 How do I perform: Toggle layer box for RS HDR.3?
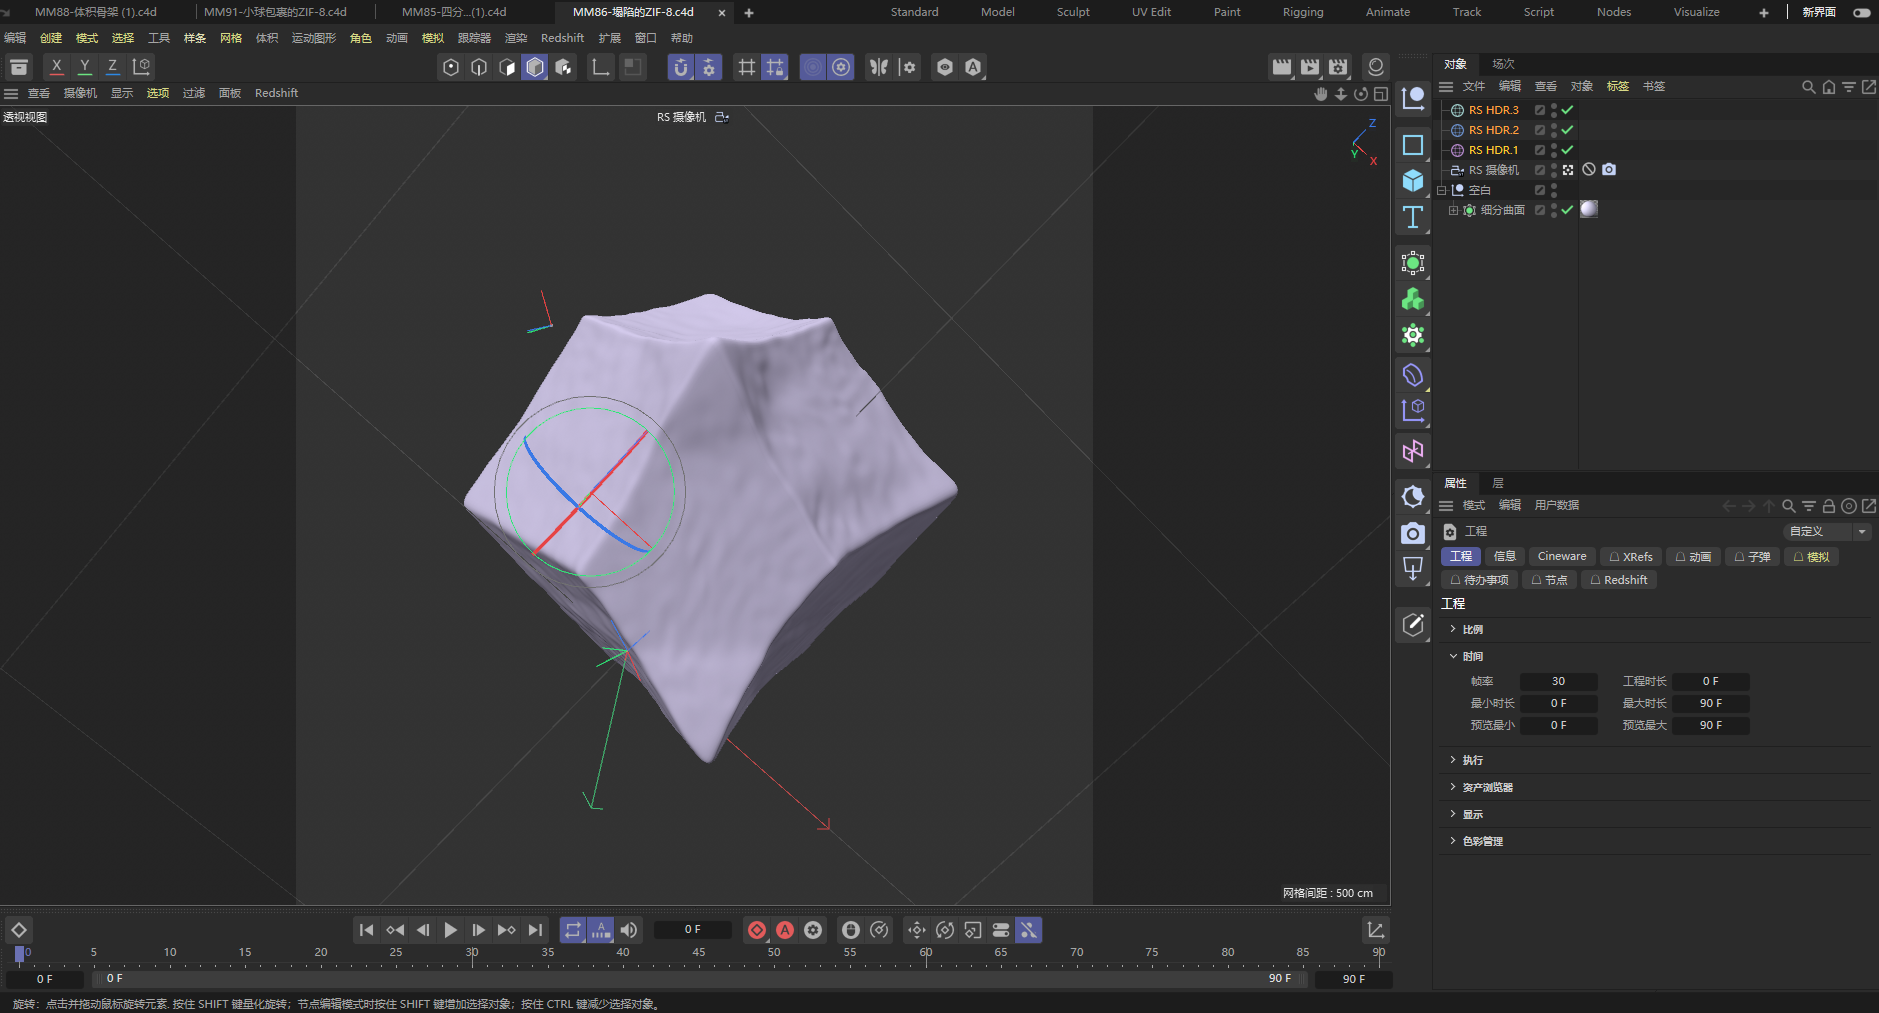pyautogui.click(x=1540, y=110)
